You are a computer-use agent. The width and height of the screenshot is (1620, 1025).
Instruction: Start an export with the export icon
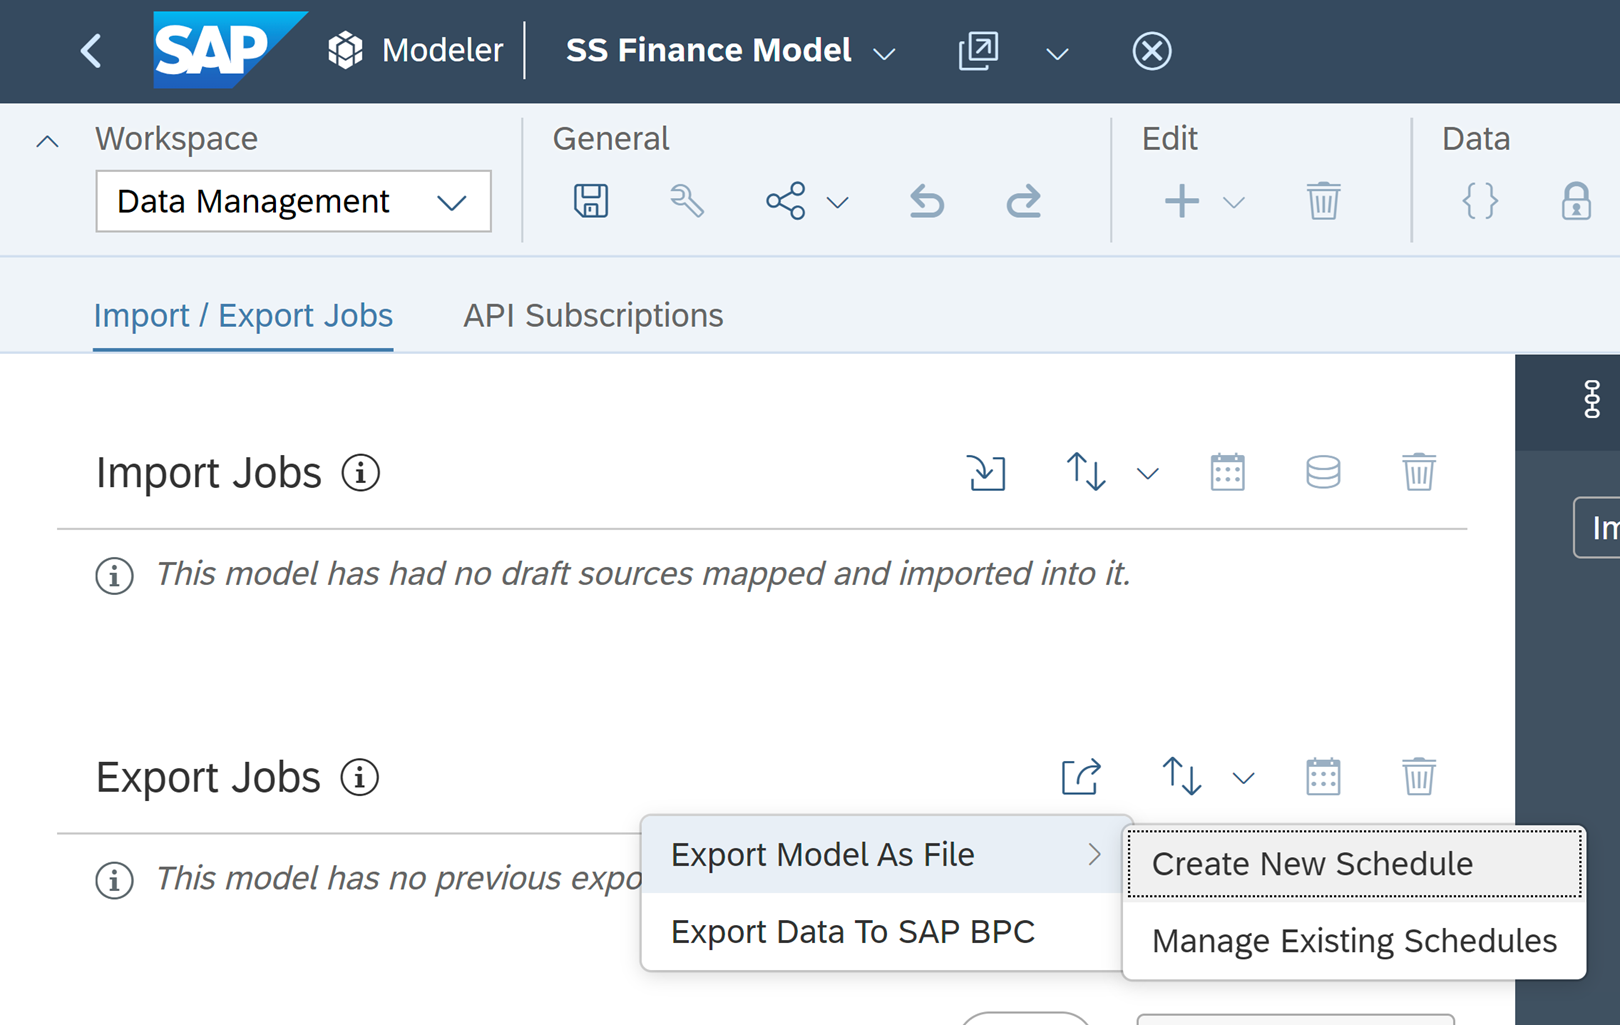click(1079, 776)
